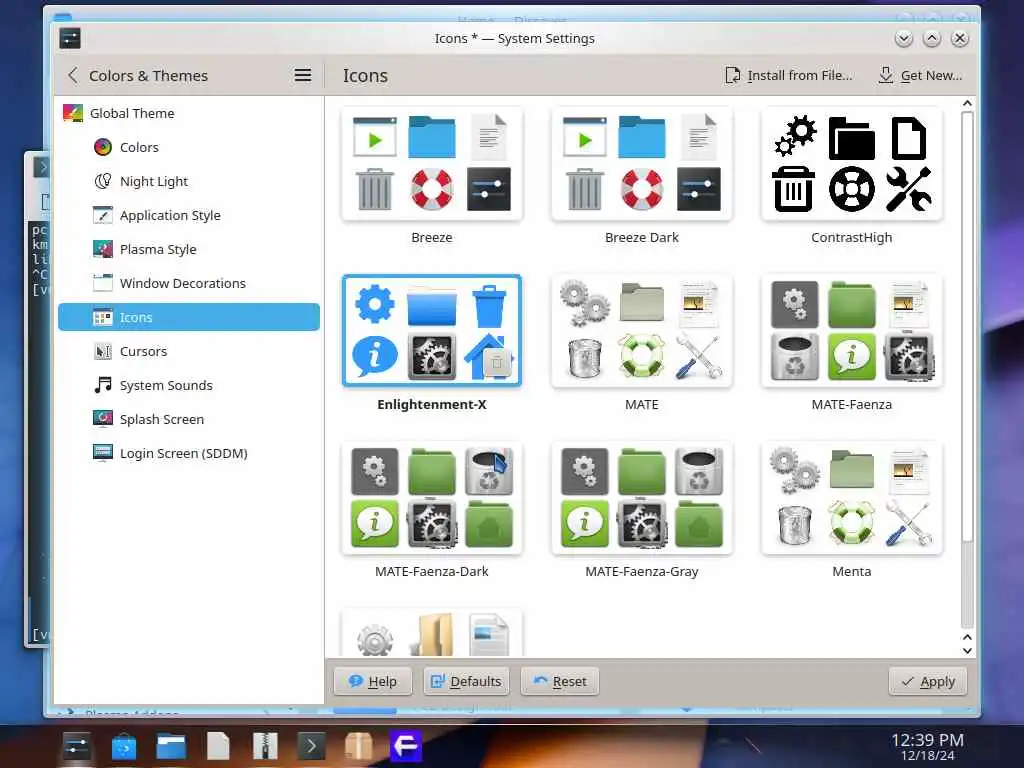Apply the selected icon theme
This screenshot has height=768, width=1024.
pos(927,681)
